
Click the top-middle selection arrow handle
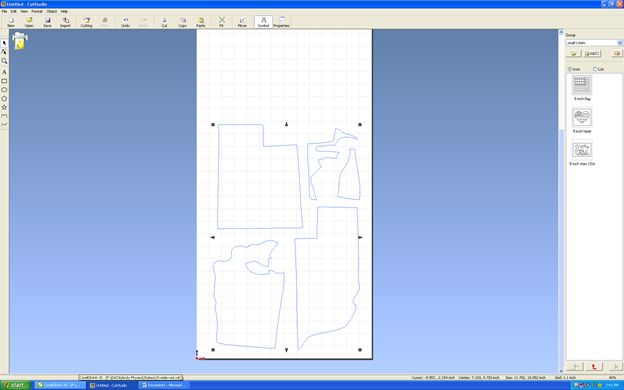tap(286, 124)
